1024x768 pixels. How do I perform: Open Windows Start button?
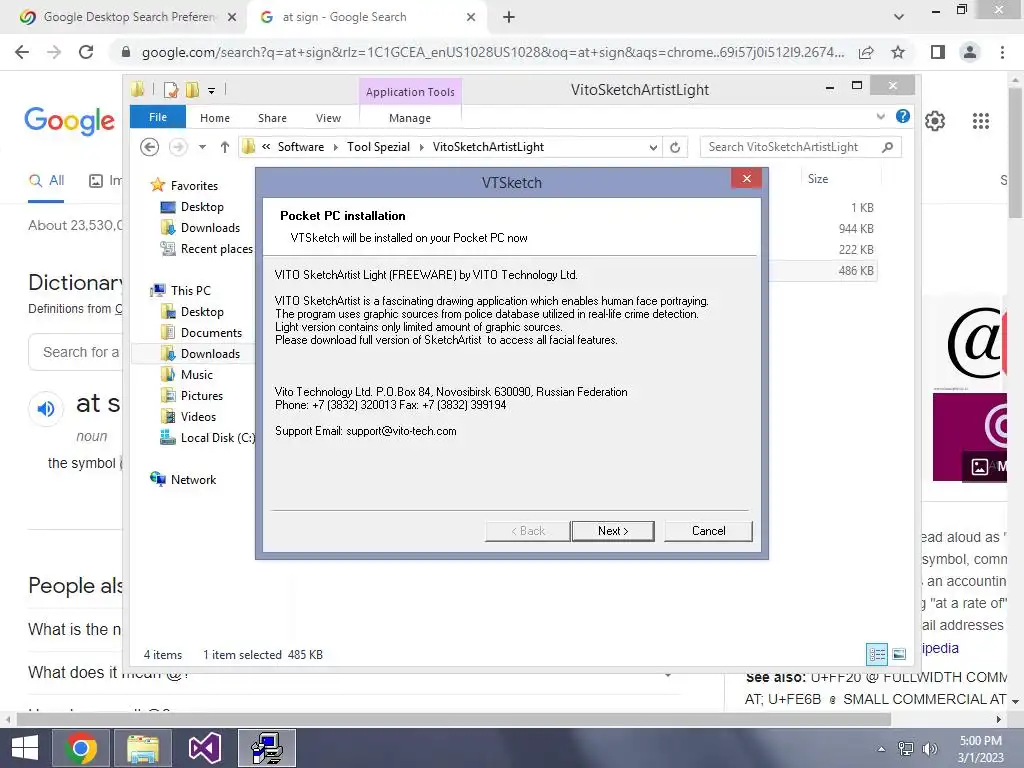tap(25, 748)
